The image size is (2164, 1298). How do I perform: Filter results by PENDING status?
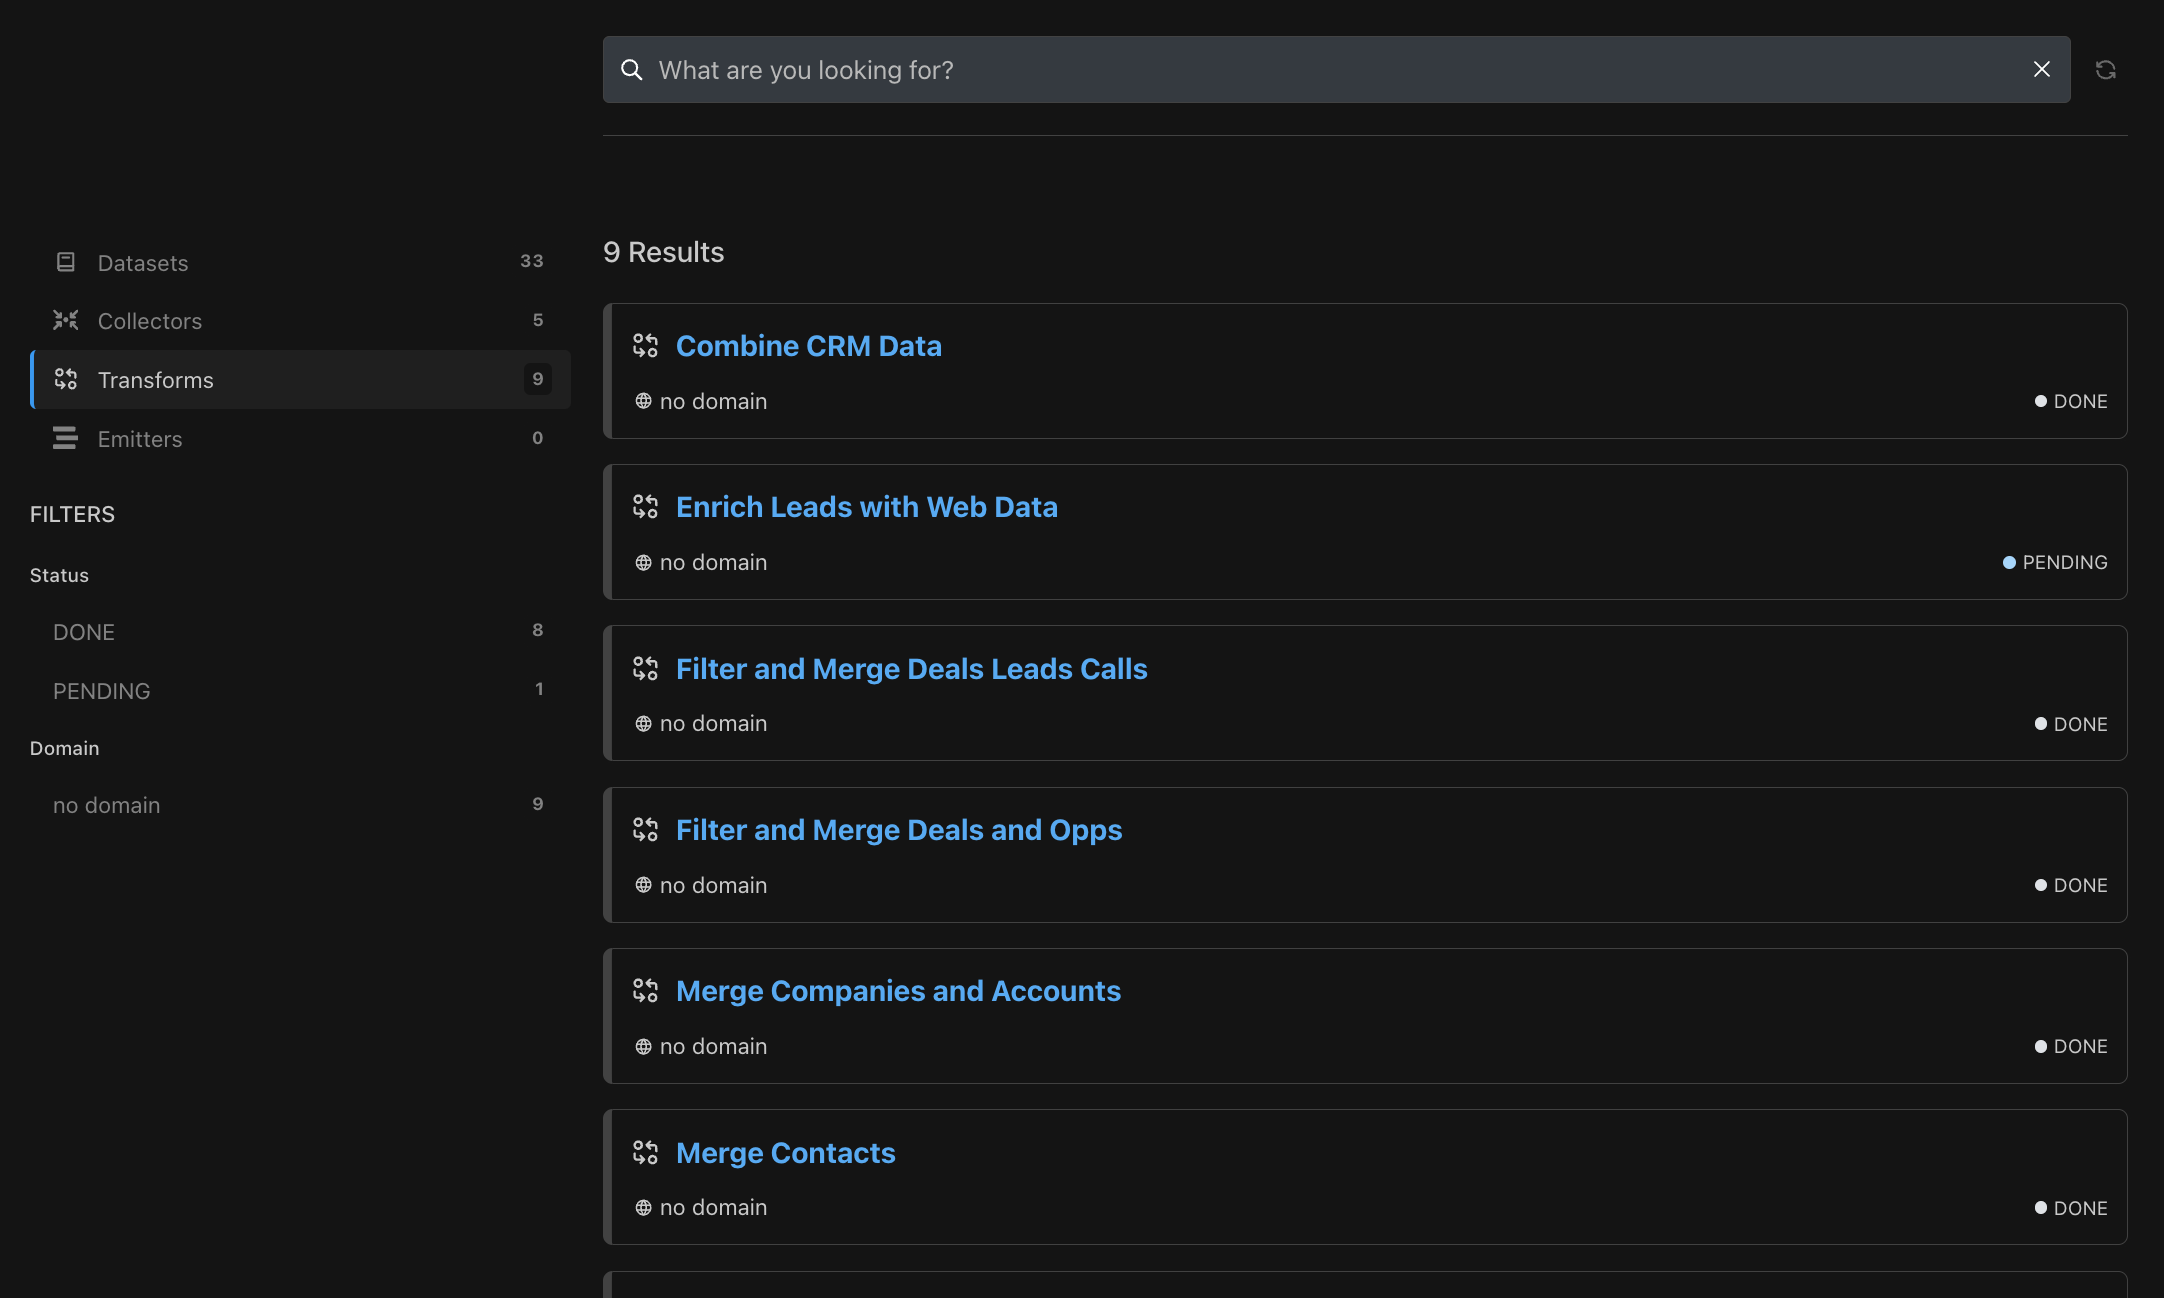[x=101, y=691]
